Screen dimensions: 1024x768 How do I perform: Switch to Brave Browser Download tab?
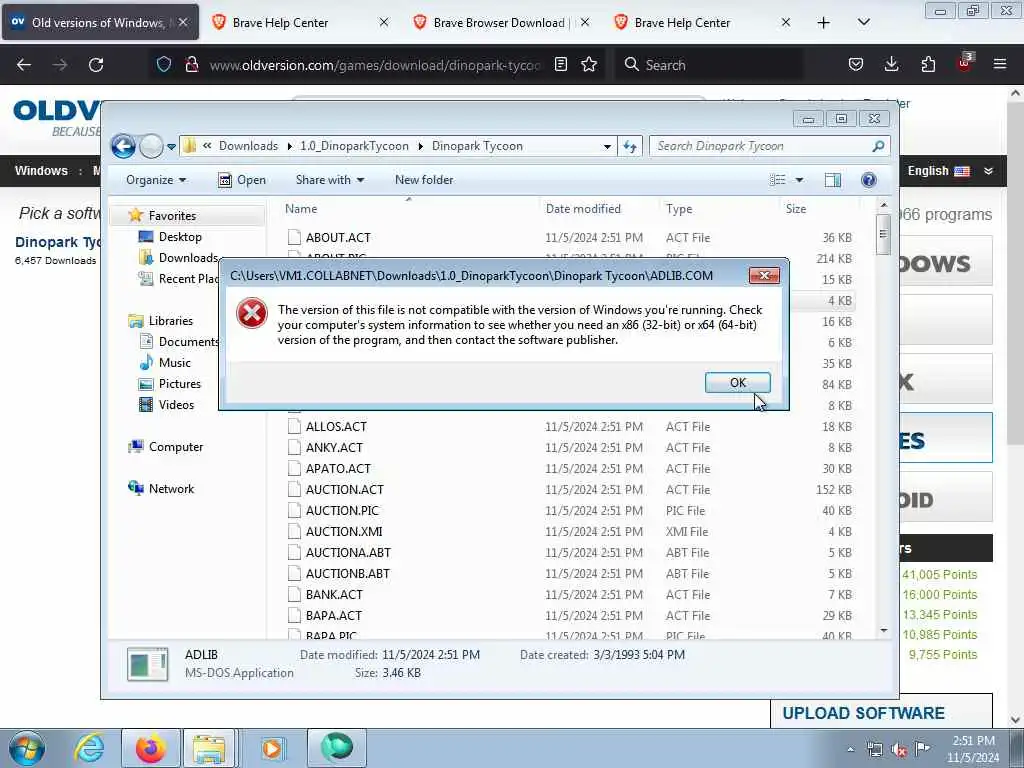(502, 23)
